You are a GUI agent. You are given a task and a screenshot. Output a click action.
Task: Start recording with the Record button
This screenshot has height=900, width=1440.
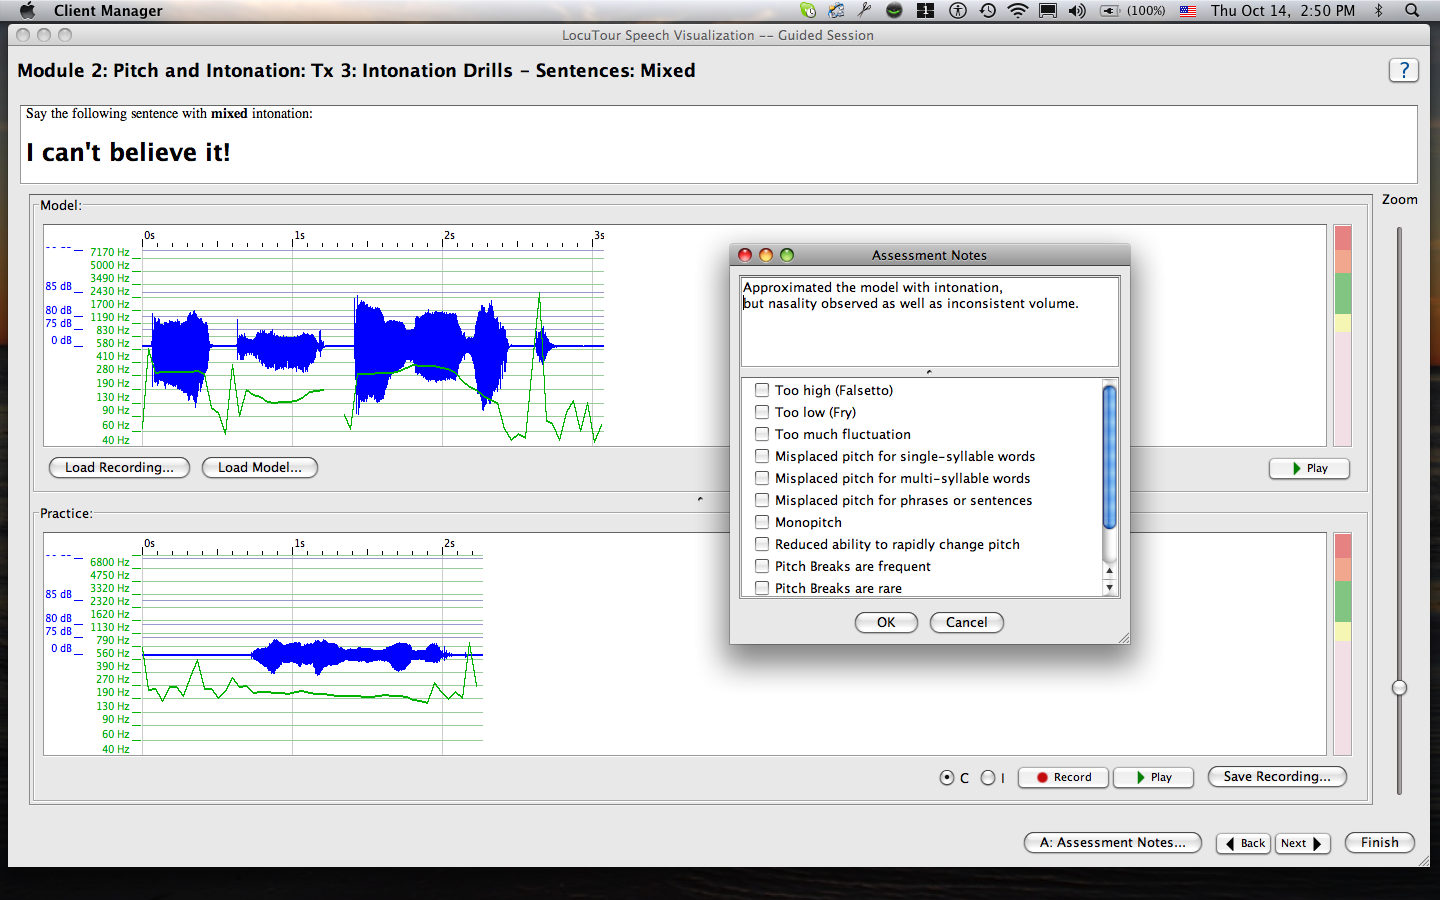pyautogui.click(x=1063, y=777)
